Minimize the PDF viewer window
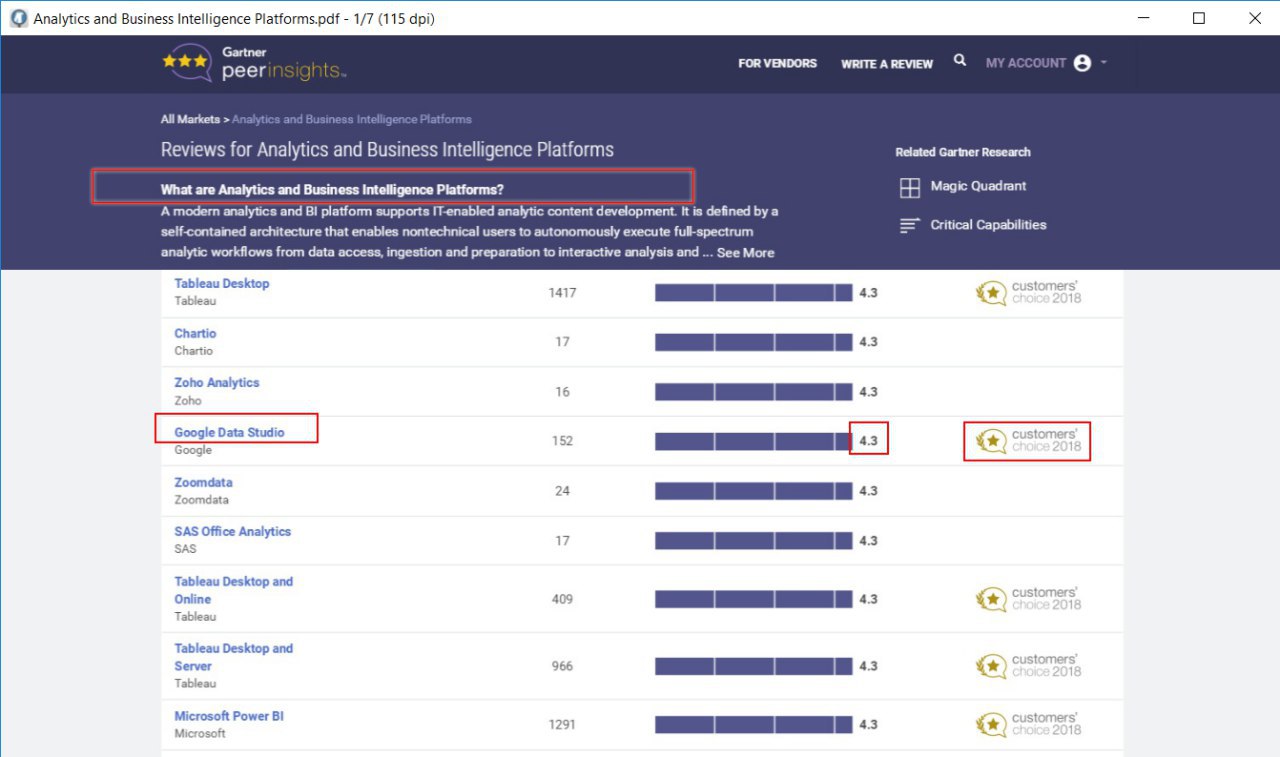Viewport: 1280px width, 757px height. point(1143,18)
